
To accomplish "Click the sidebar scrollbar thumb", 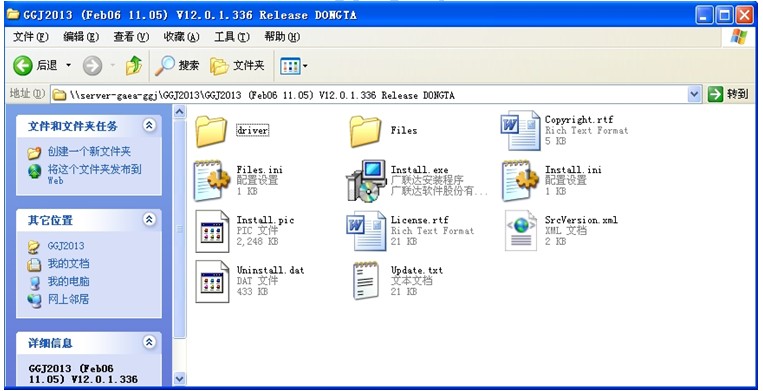I will [x=180, y=229].
